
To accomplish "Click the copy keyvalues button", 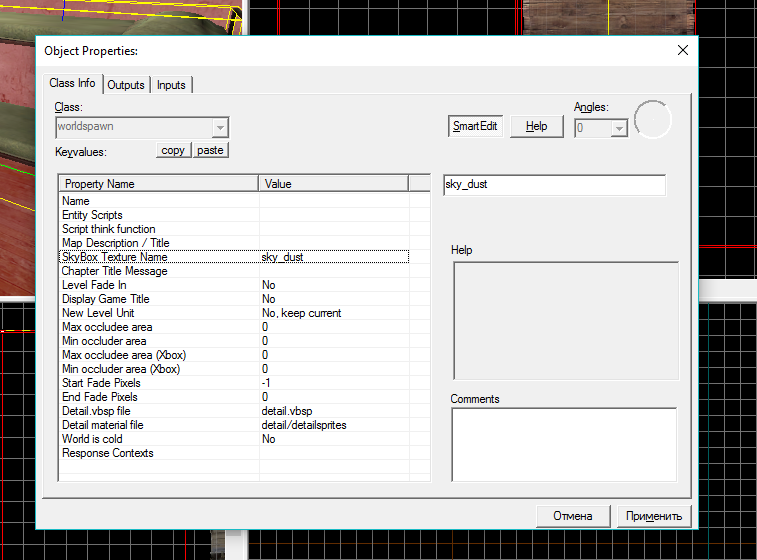I will click(173, 150).
